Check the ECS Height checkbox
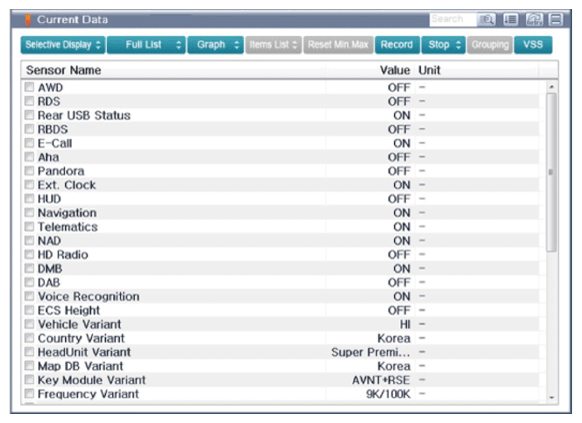 coord(29,310)
